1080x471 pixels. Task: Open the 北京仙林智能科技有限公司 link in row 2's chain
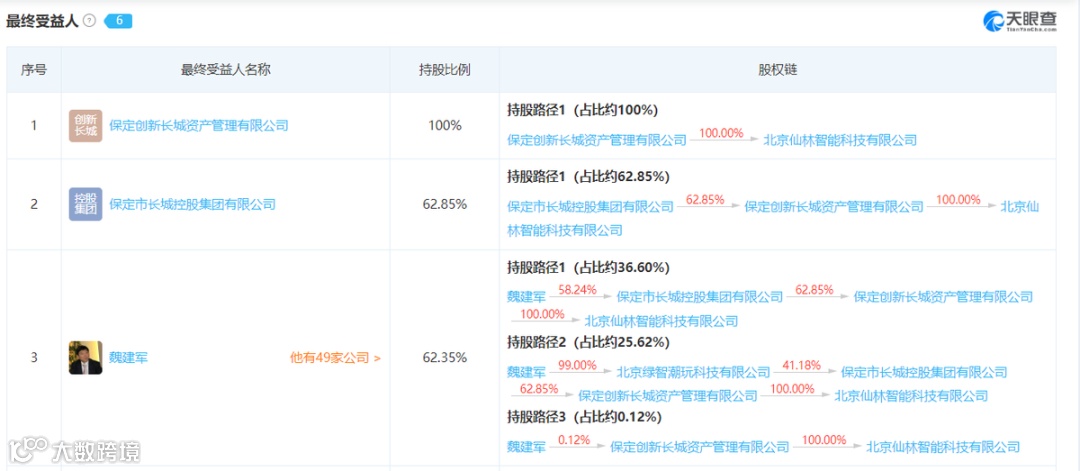click(1019, 206)
